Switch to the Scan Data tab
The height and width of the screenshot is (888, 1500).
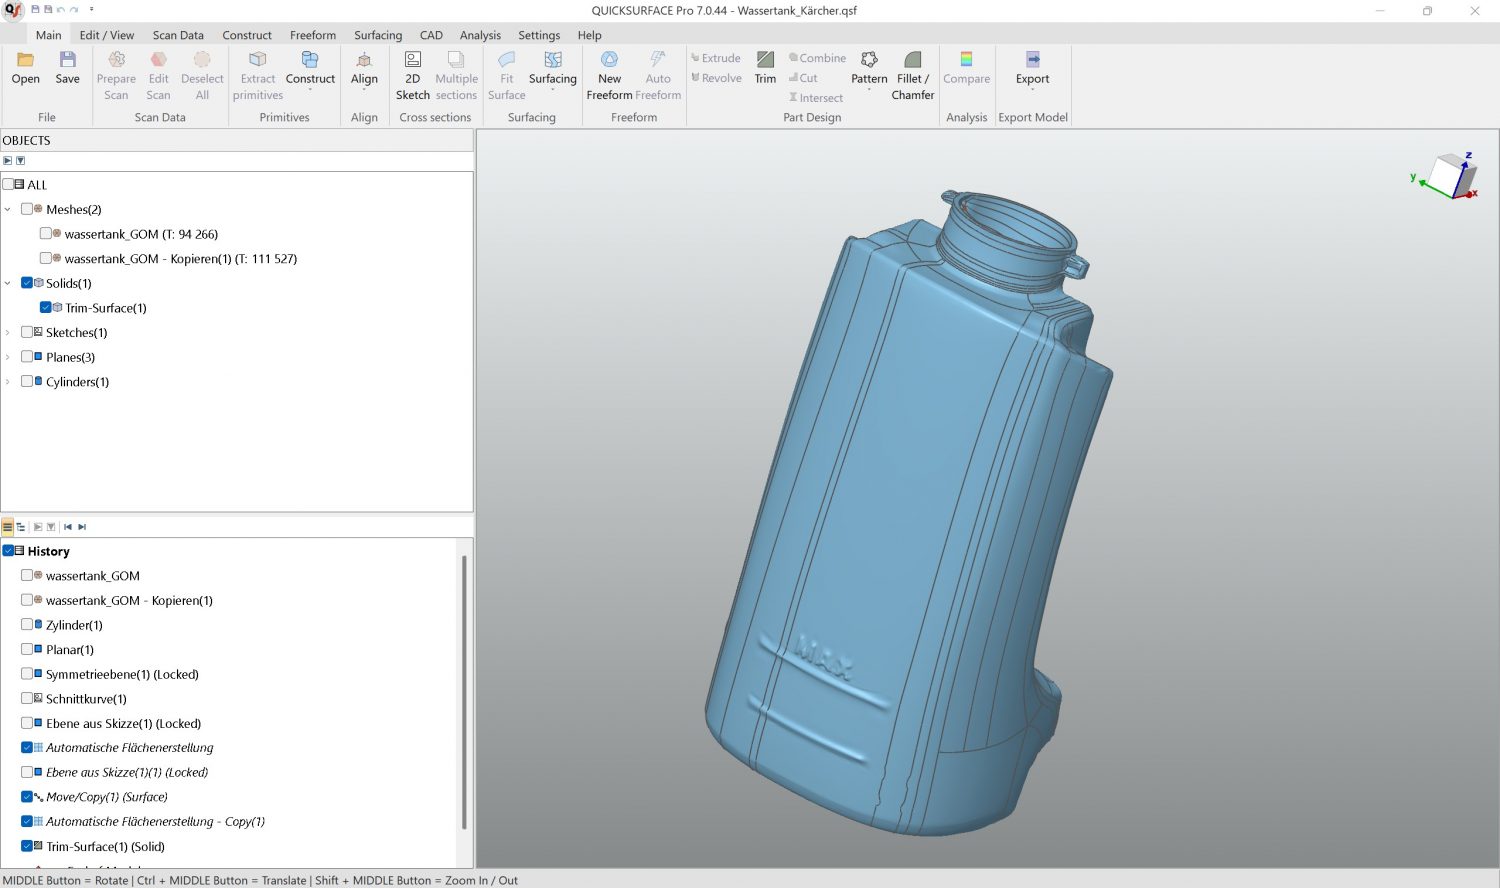click(178, 35)
